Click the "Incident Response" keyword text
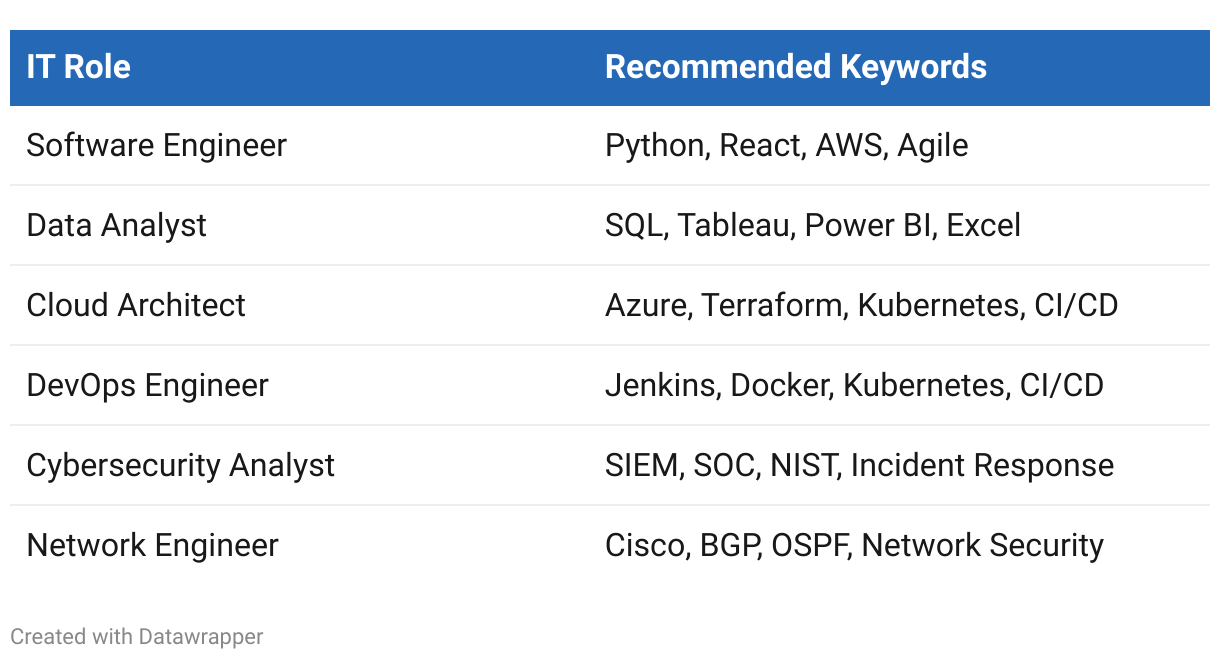The image size is (1220, 660). point(981,465)
